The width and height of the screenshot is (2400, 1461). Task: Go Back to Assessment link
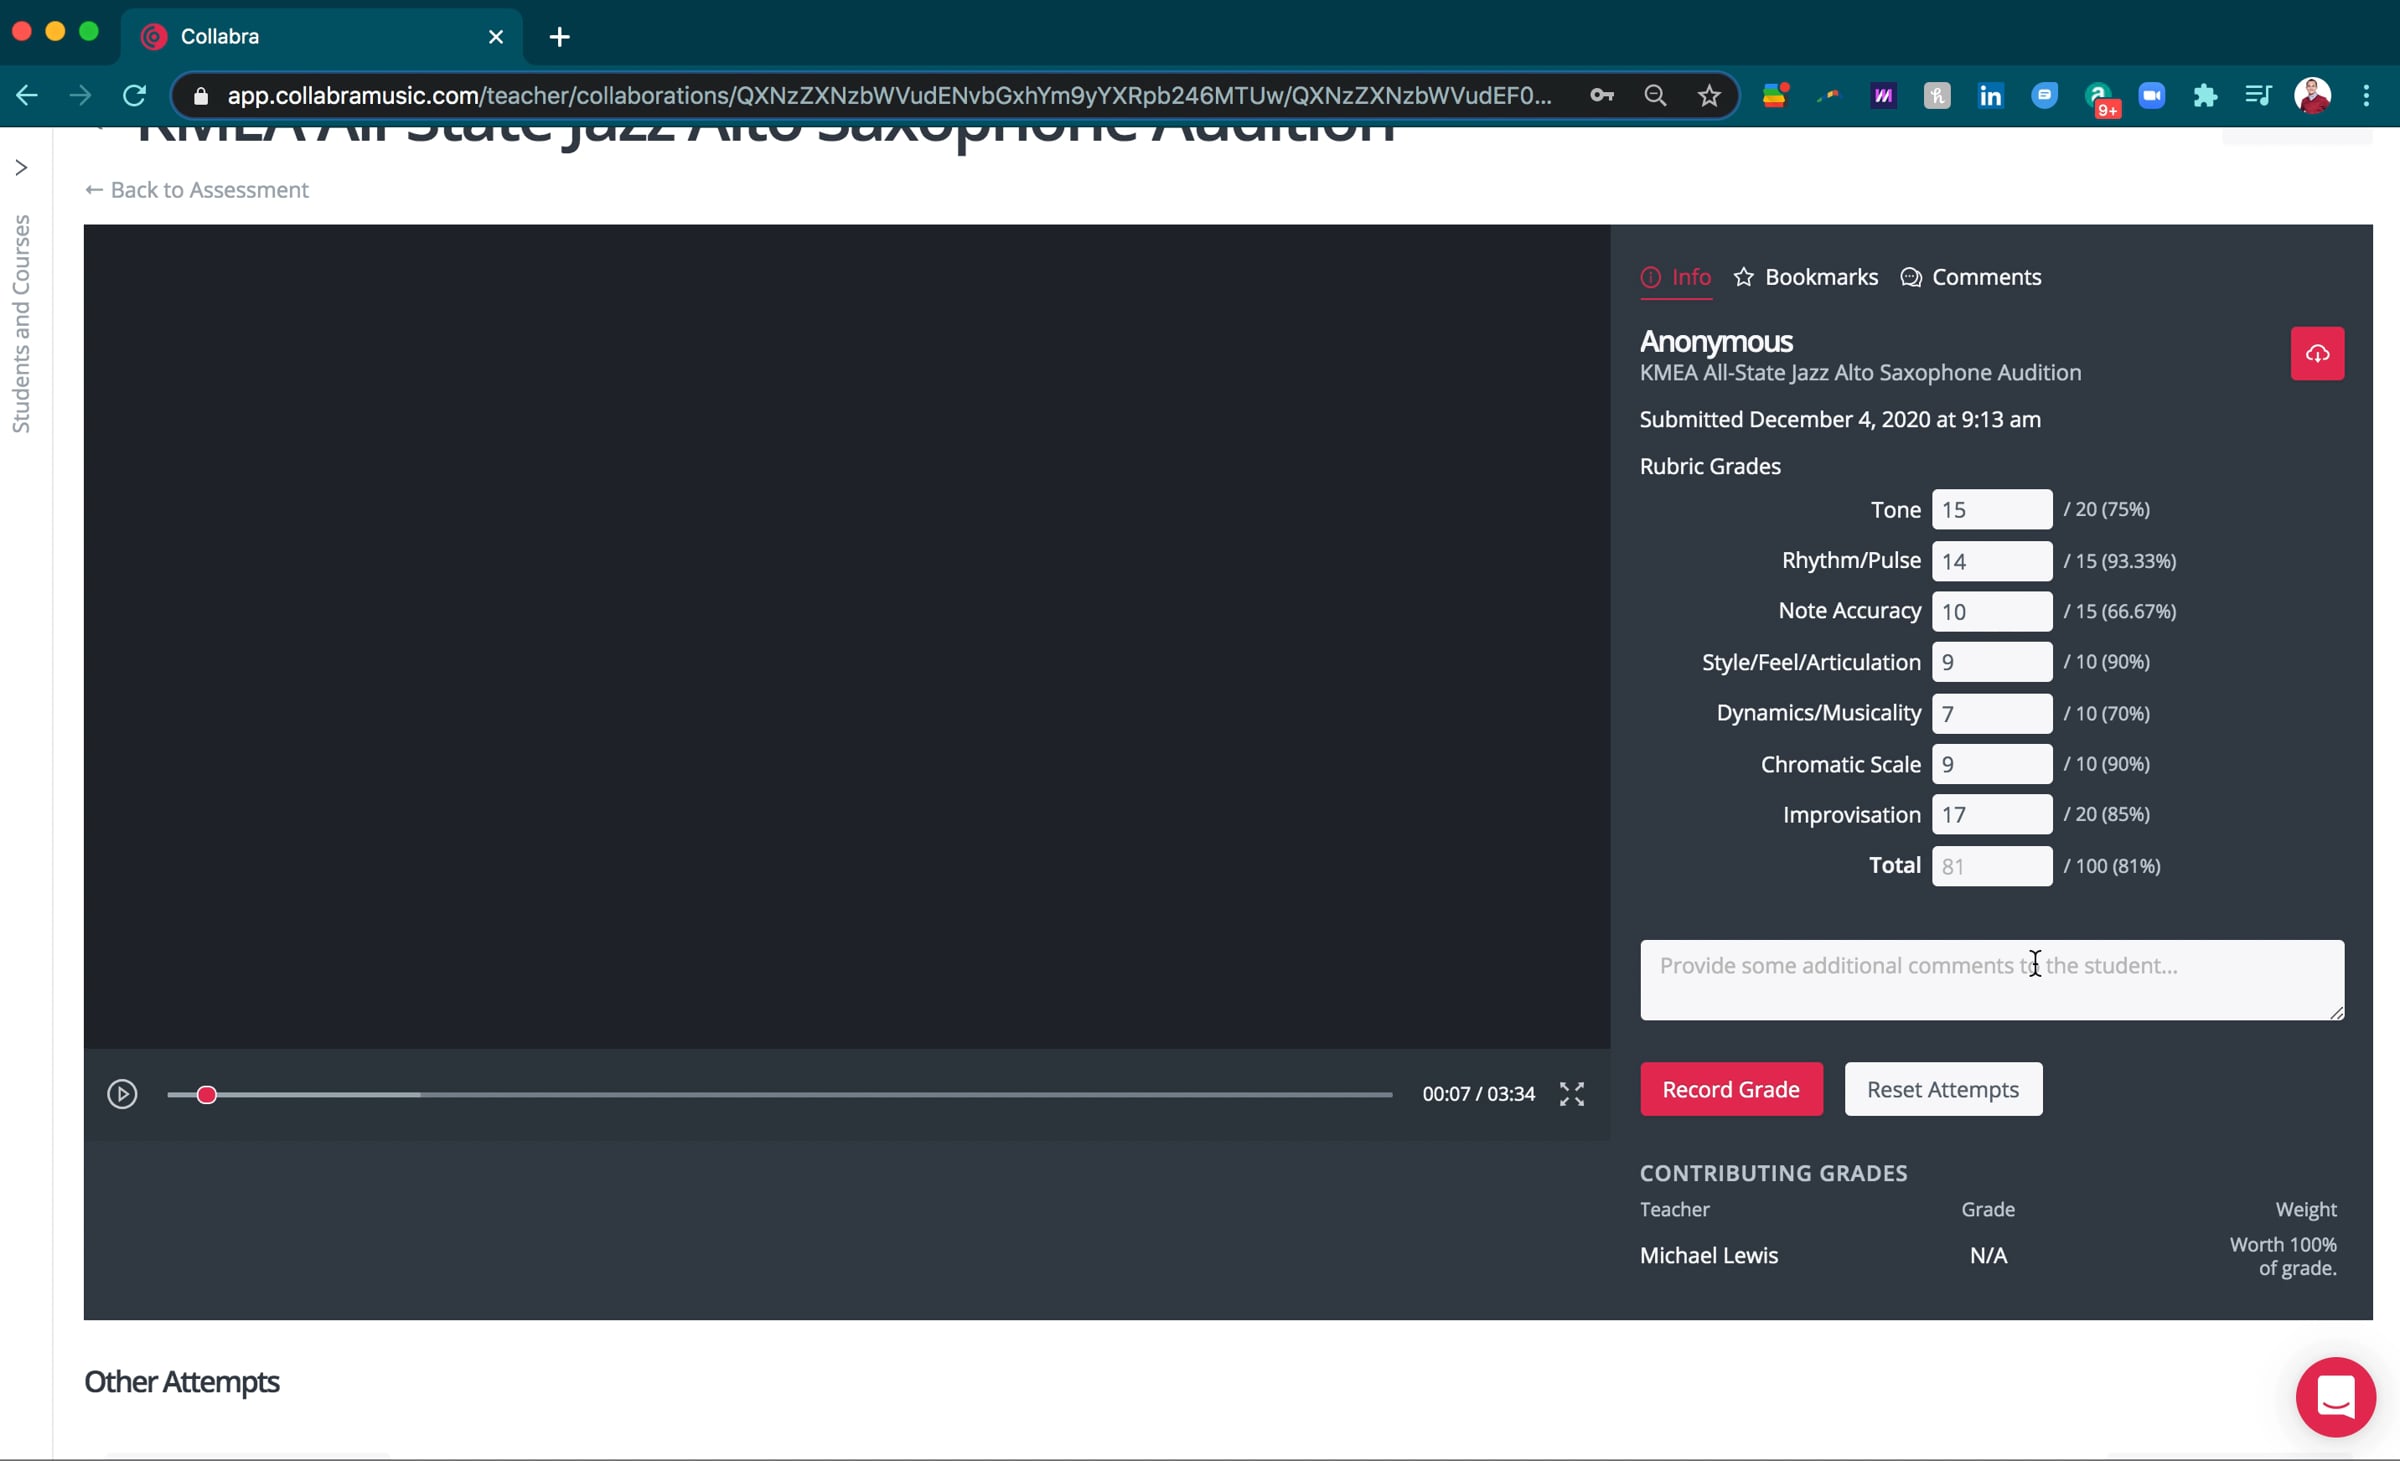197,190
